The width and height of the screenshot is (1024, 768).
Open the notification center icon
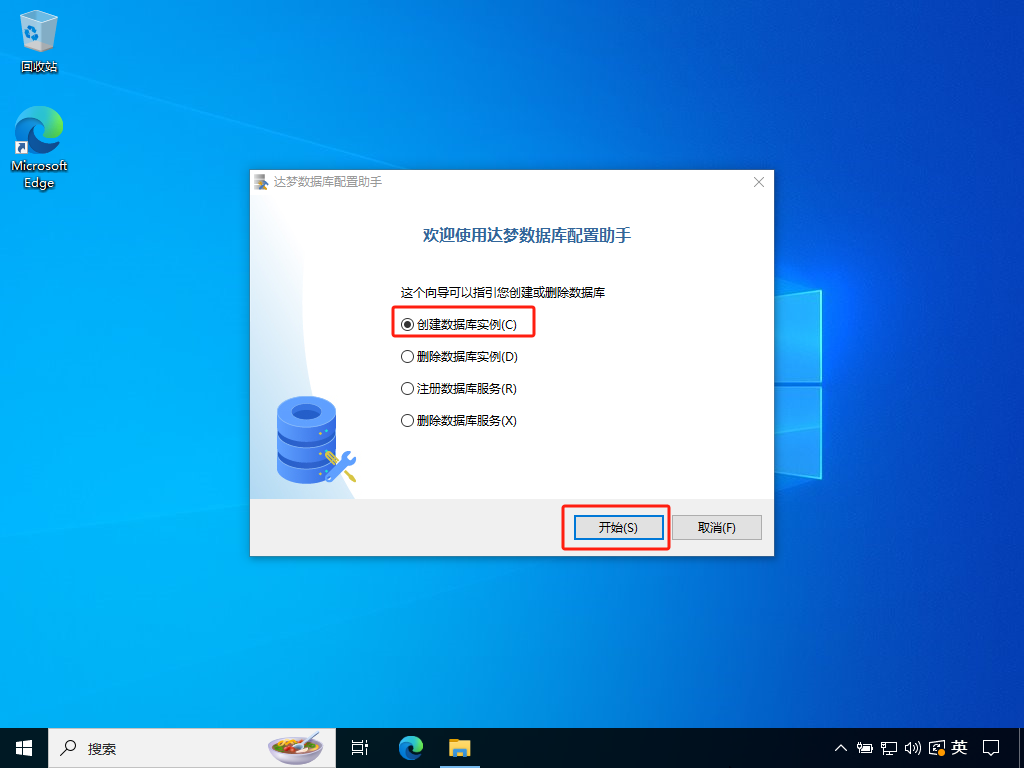coord(991,748)
